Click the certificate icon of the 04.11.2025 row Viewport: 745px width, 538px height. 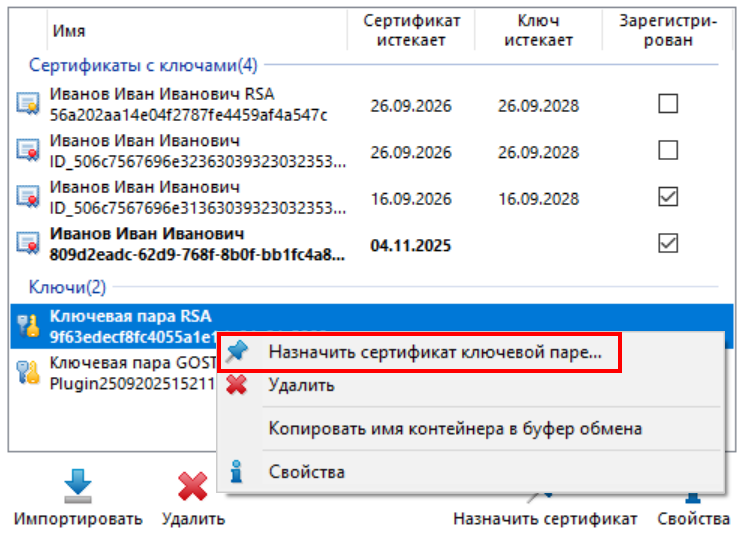point(27,244)
